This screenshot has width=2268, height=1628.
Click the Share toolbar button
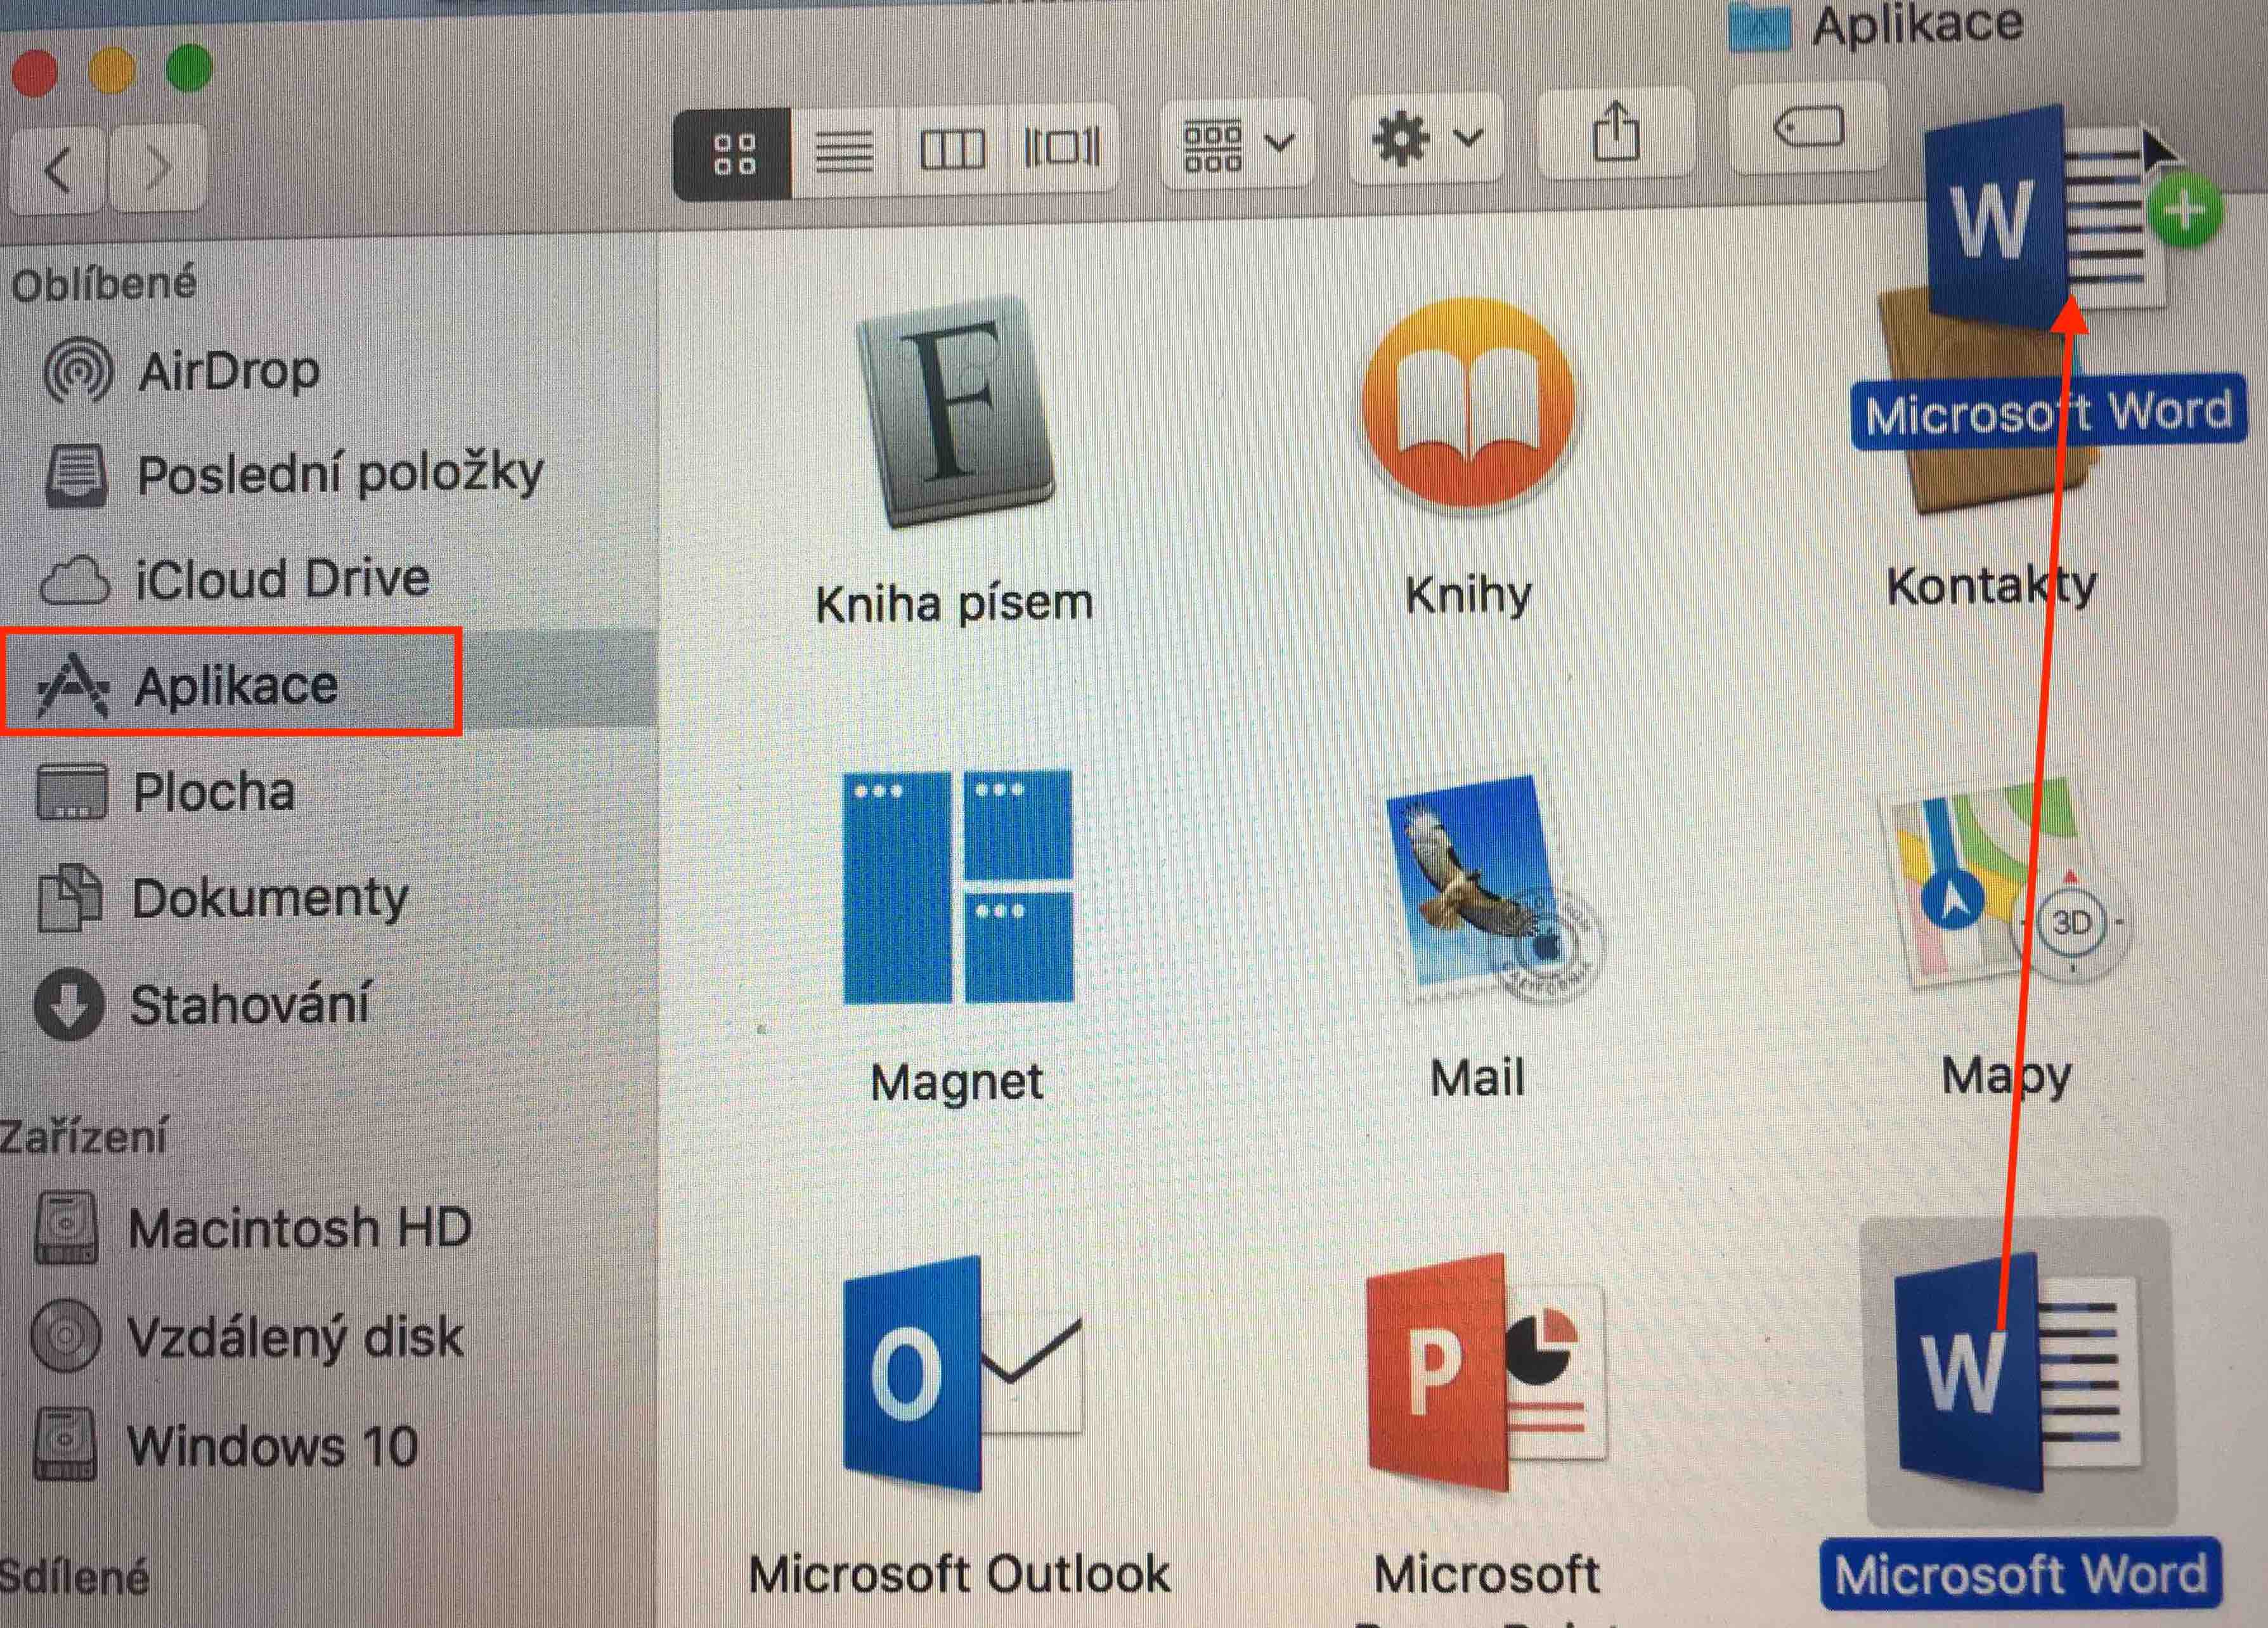point(1615,133)
